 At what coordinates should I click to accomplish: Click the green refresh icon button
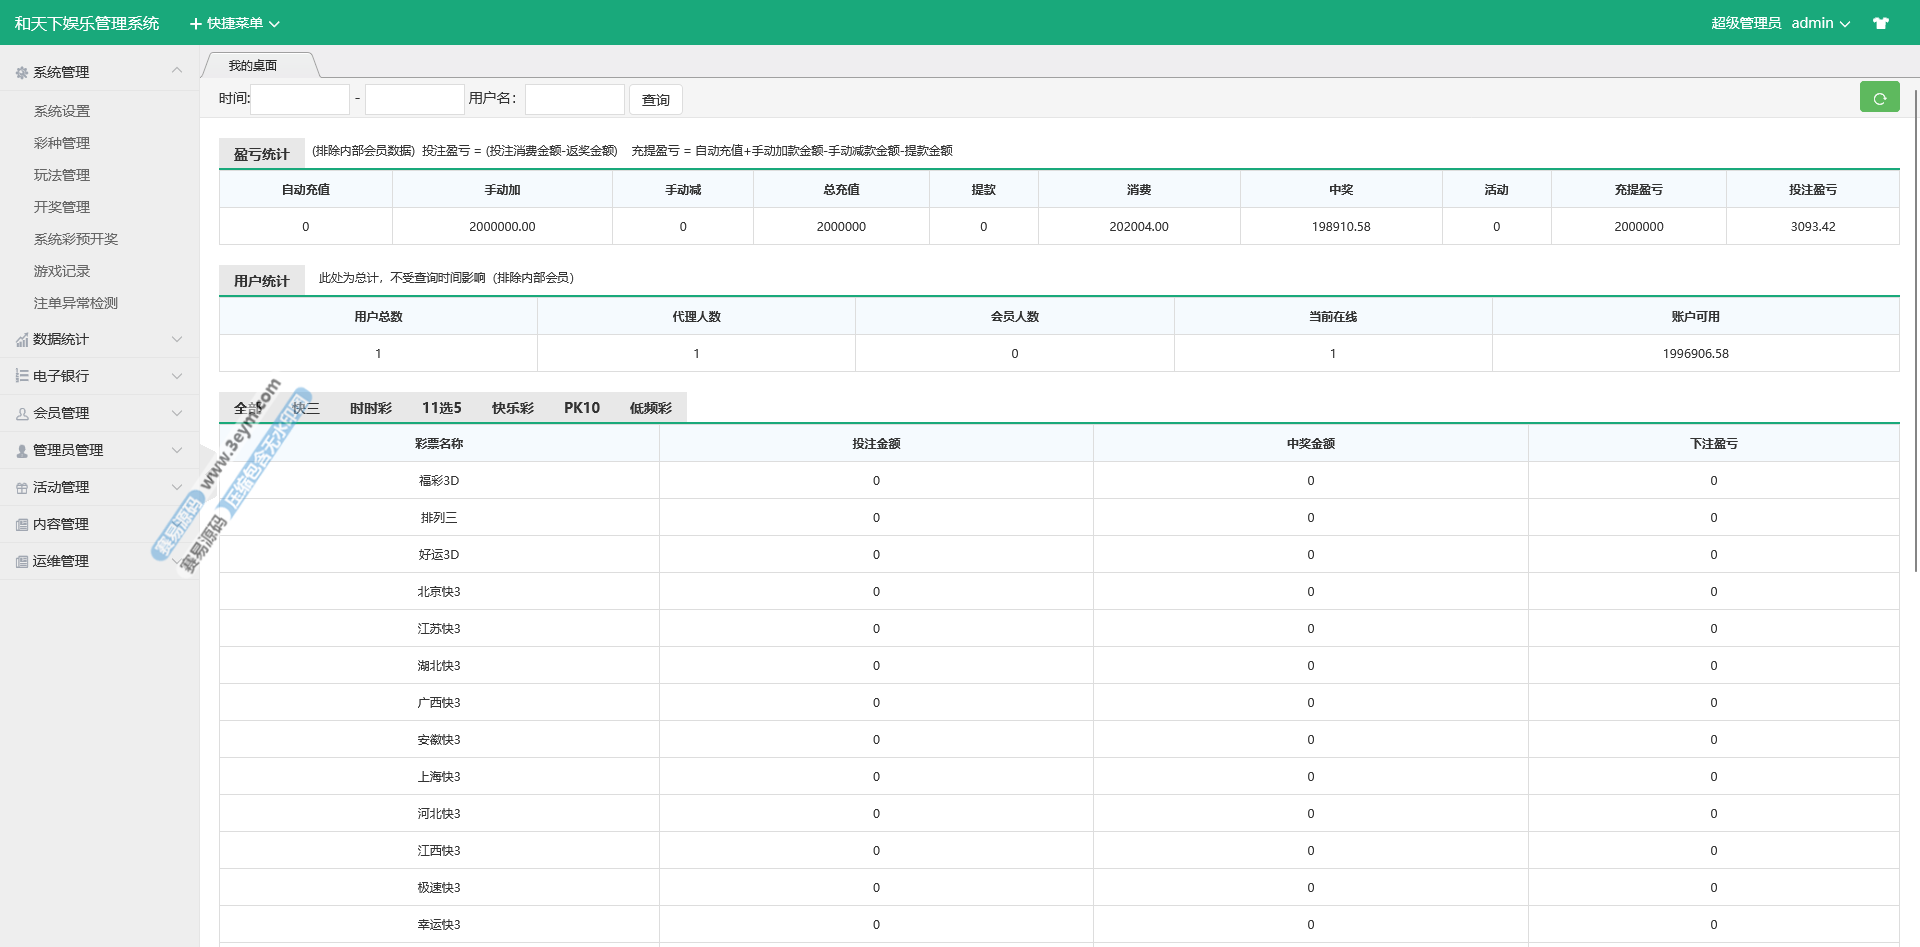(1879, 97)
